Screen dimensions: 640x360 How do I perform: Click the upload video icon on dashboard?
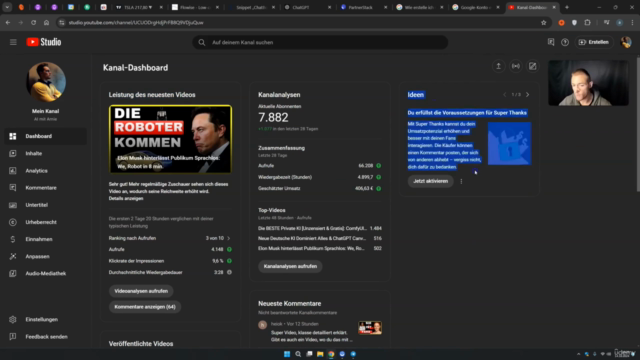(498, 66)
